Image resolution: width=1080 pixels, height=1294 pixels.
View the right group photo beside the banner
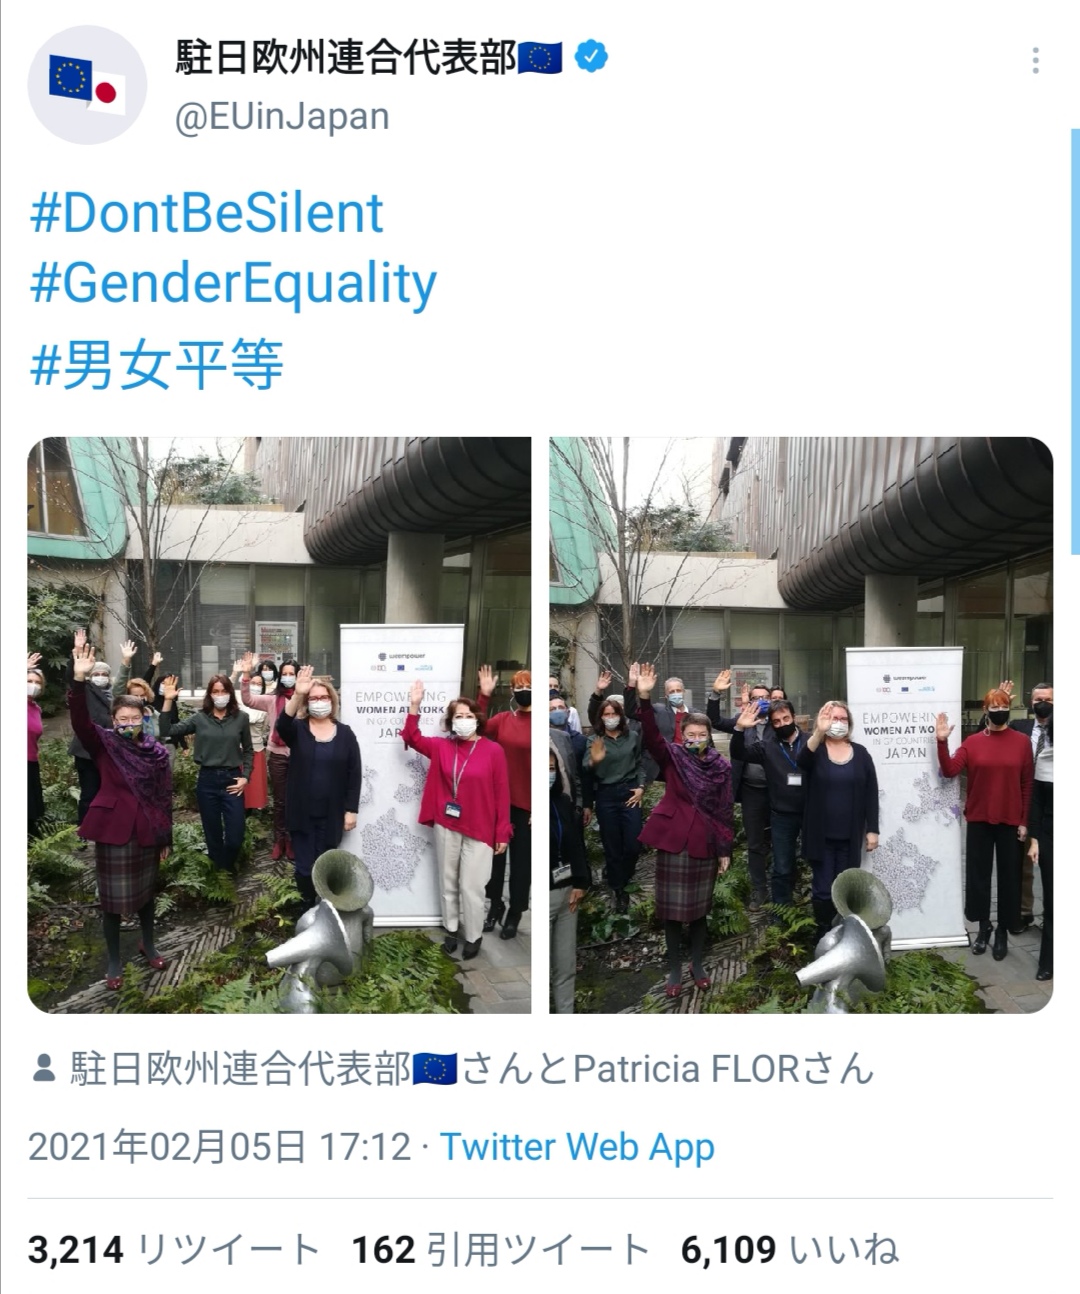coord(801,725)
